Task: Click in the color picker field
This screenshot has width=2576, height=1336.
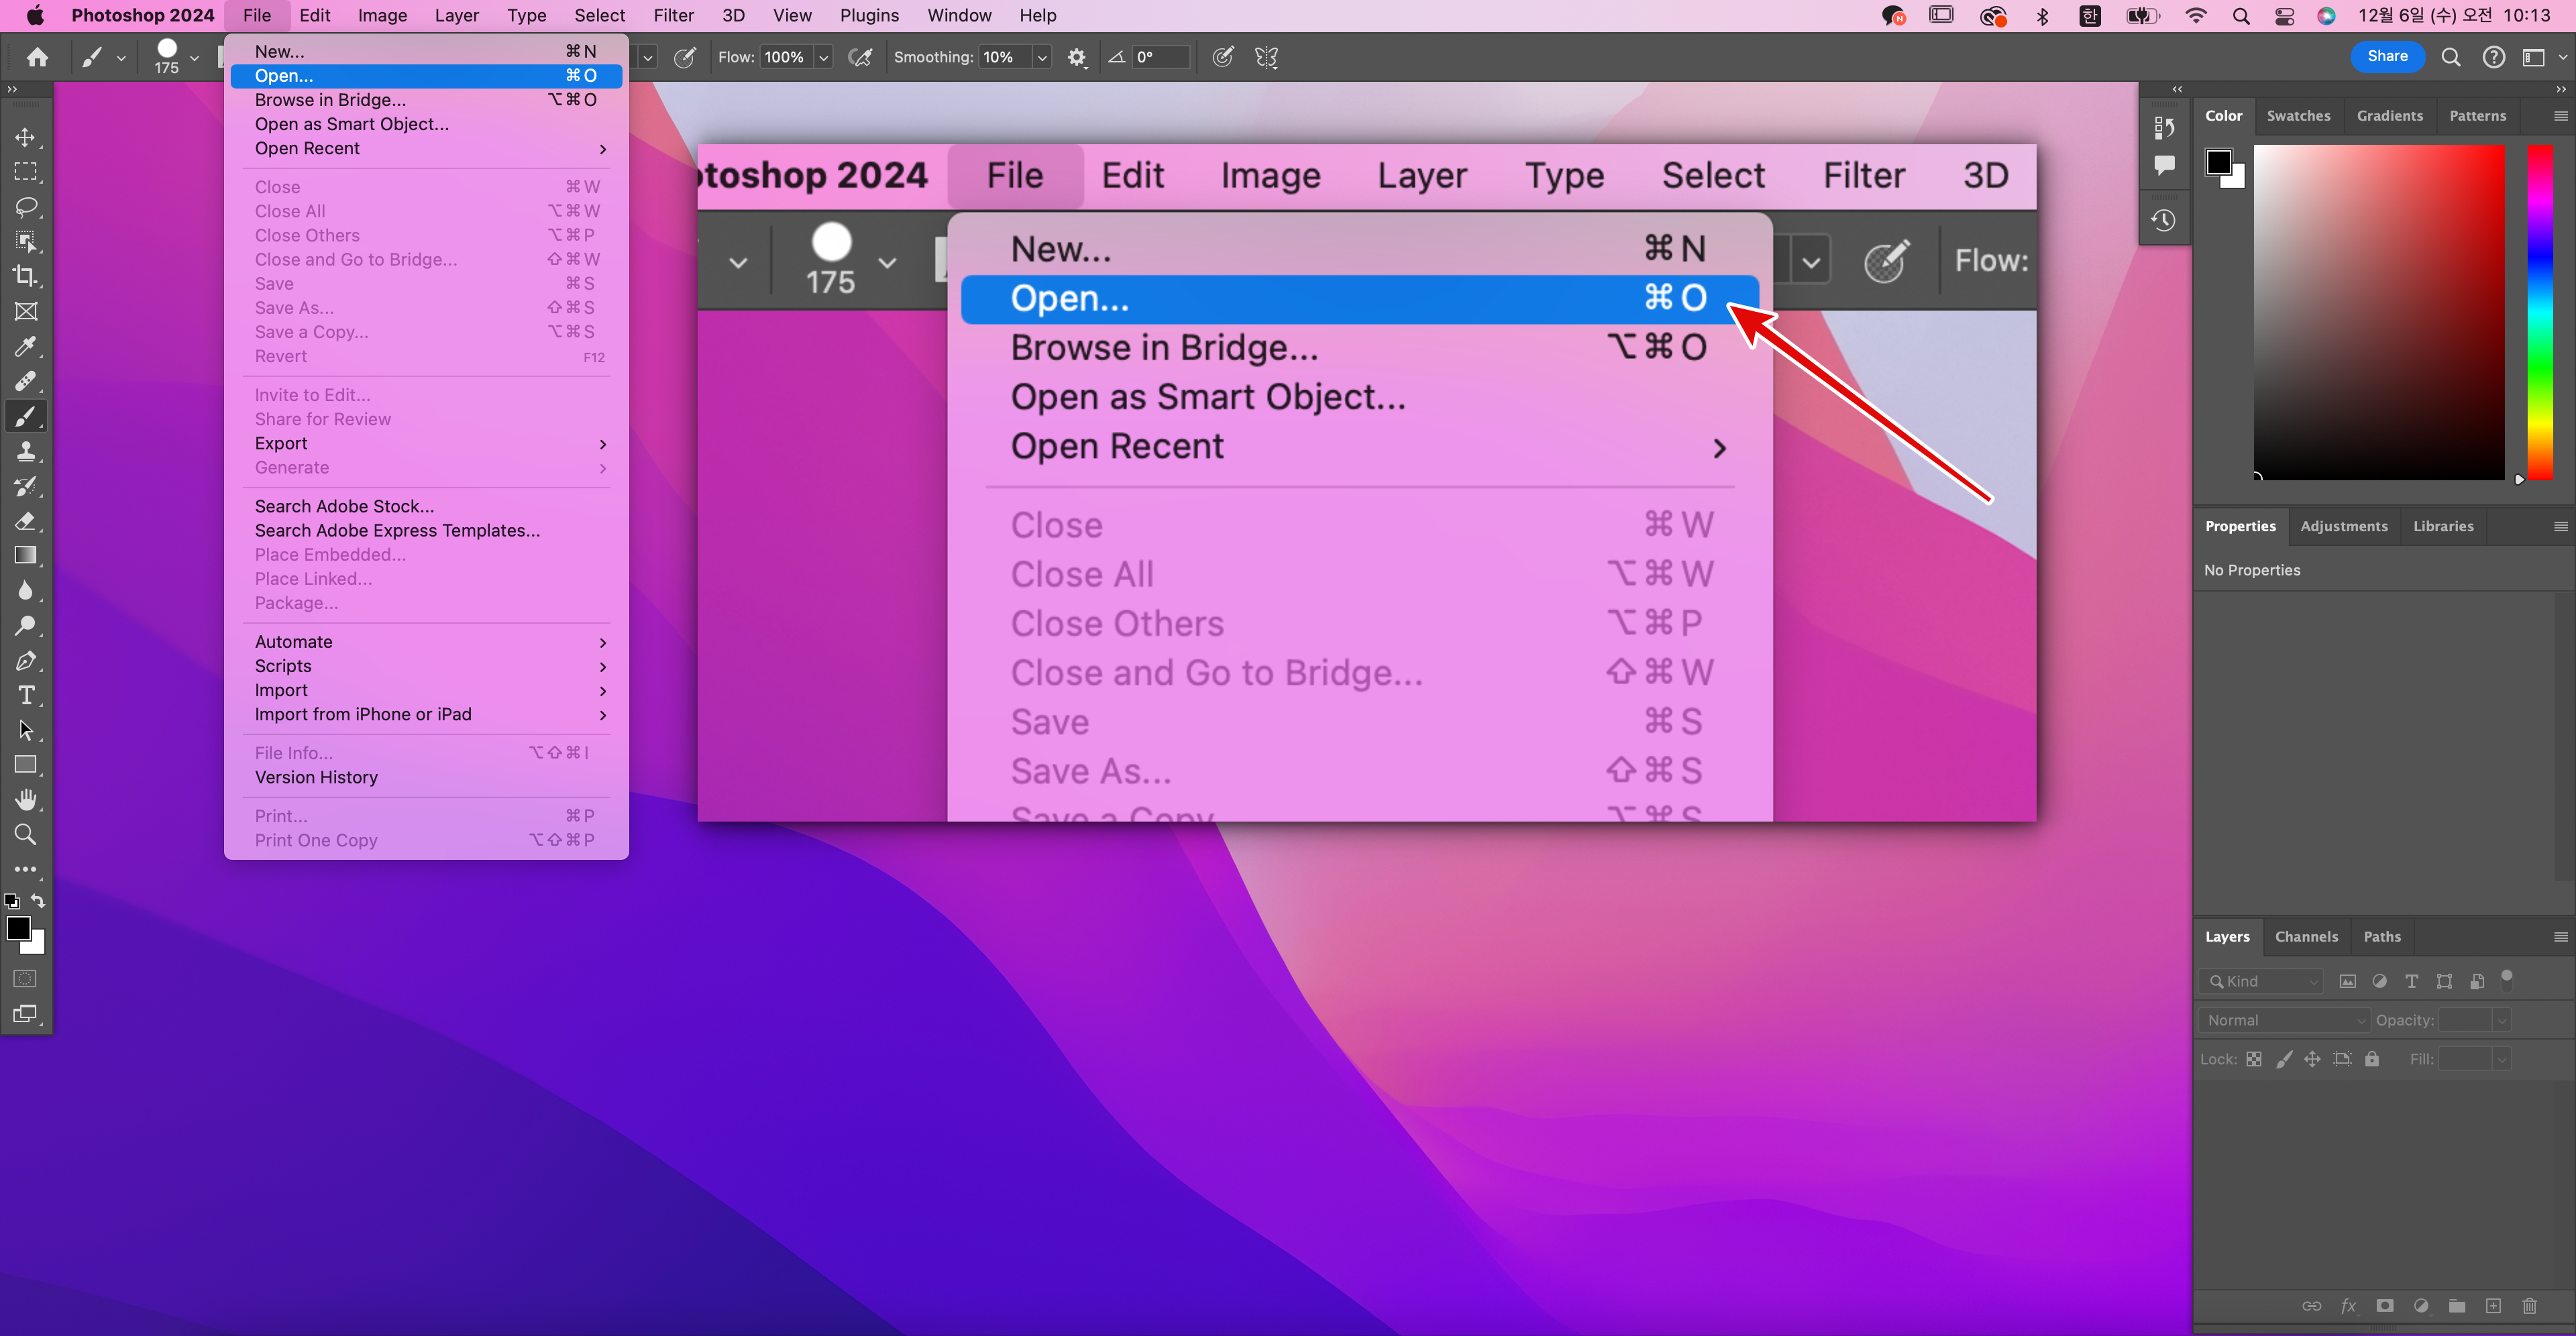Action: (x=2379, y=312)
